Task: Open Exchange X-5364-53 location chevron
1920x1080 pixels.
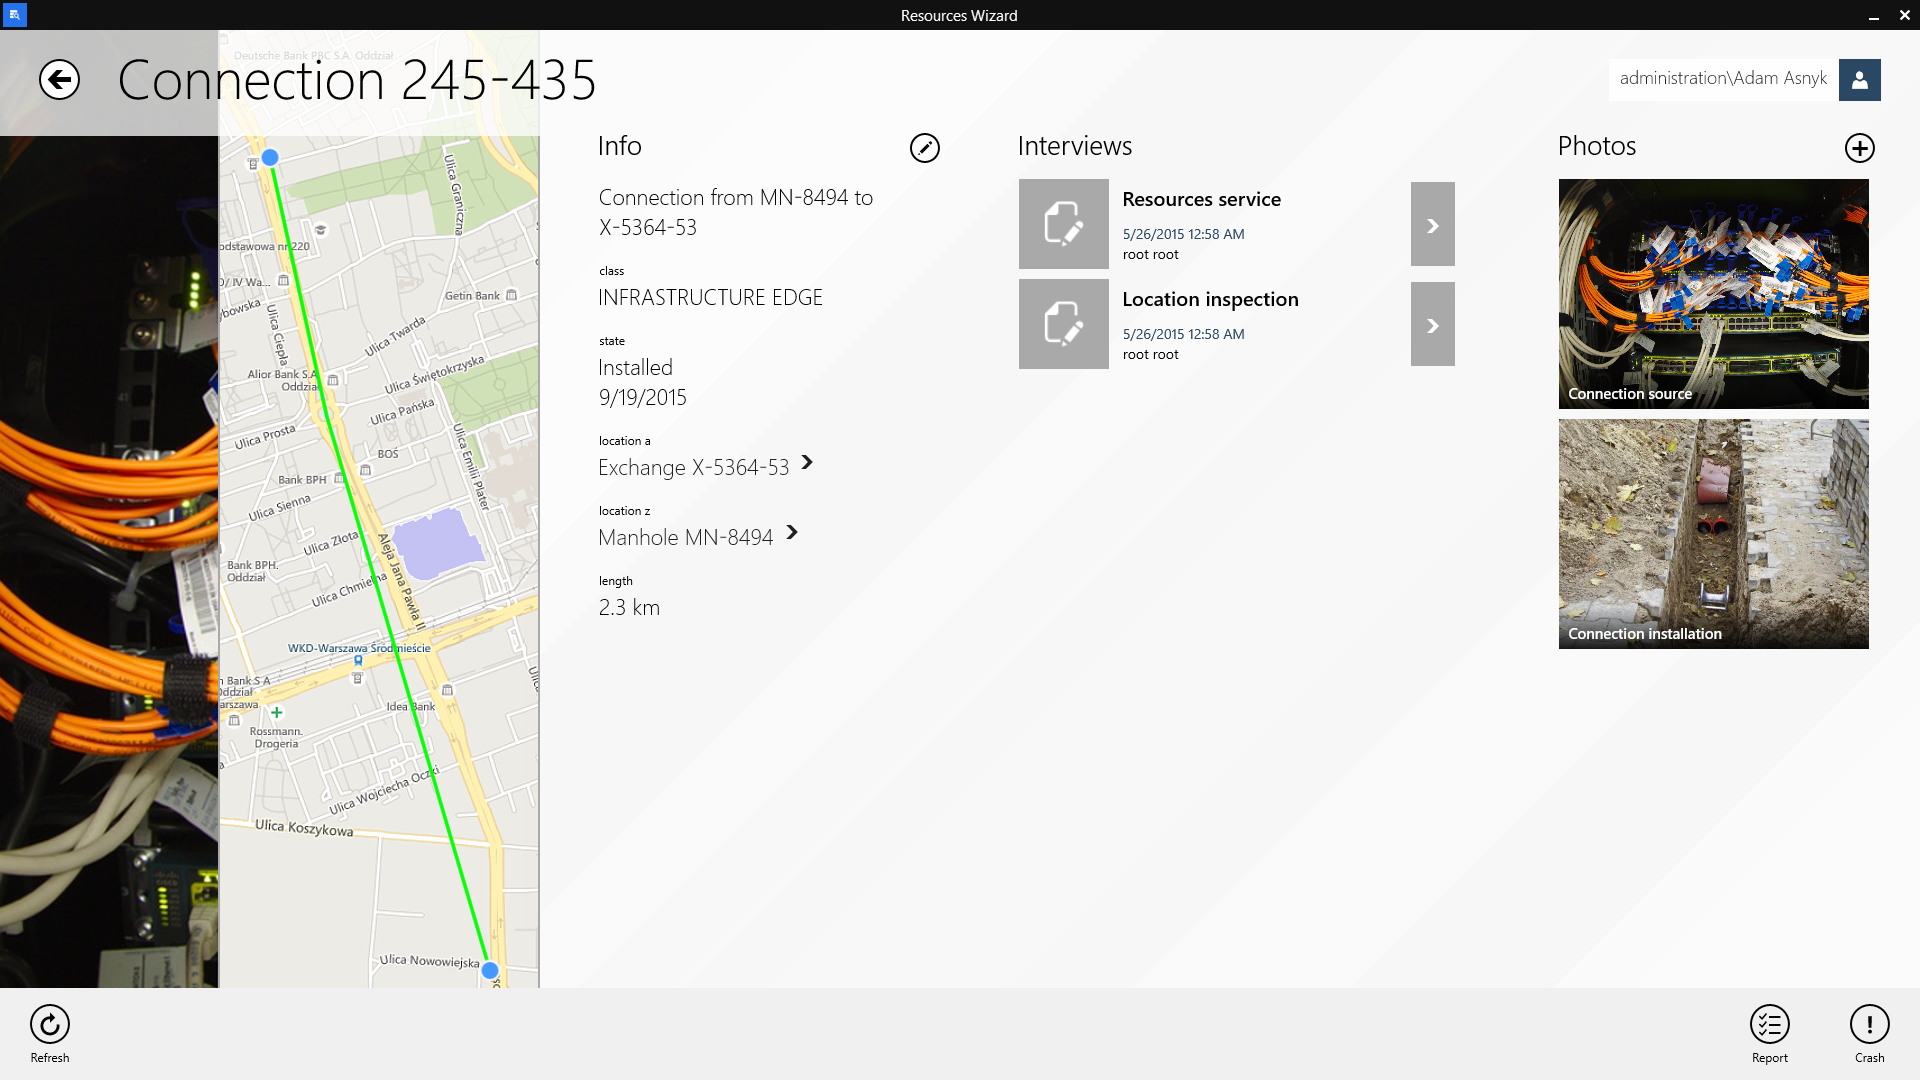Action: tap(807, 463)
